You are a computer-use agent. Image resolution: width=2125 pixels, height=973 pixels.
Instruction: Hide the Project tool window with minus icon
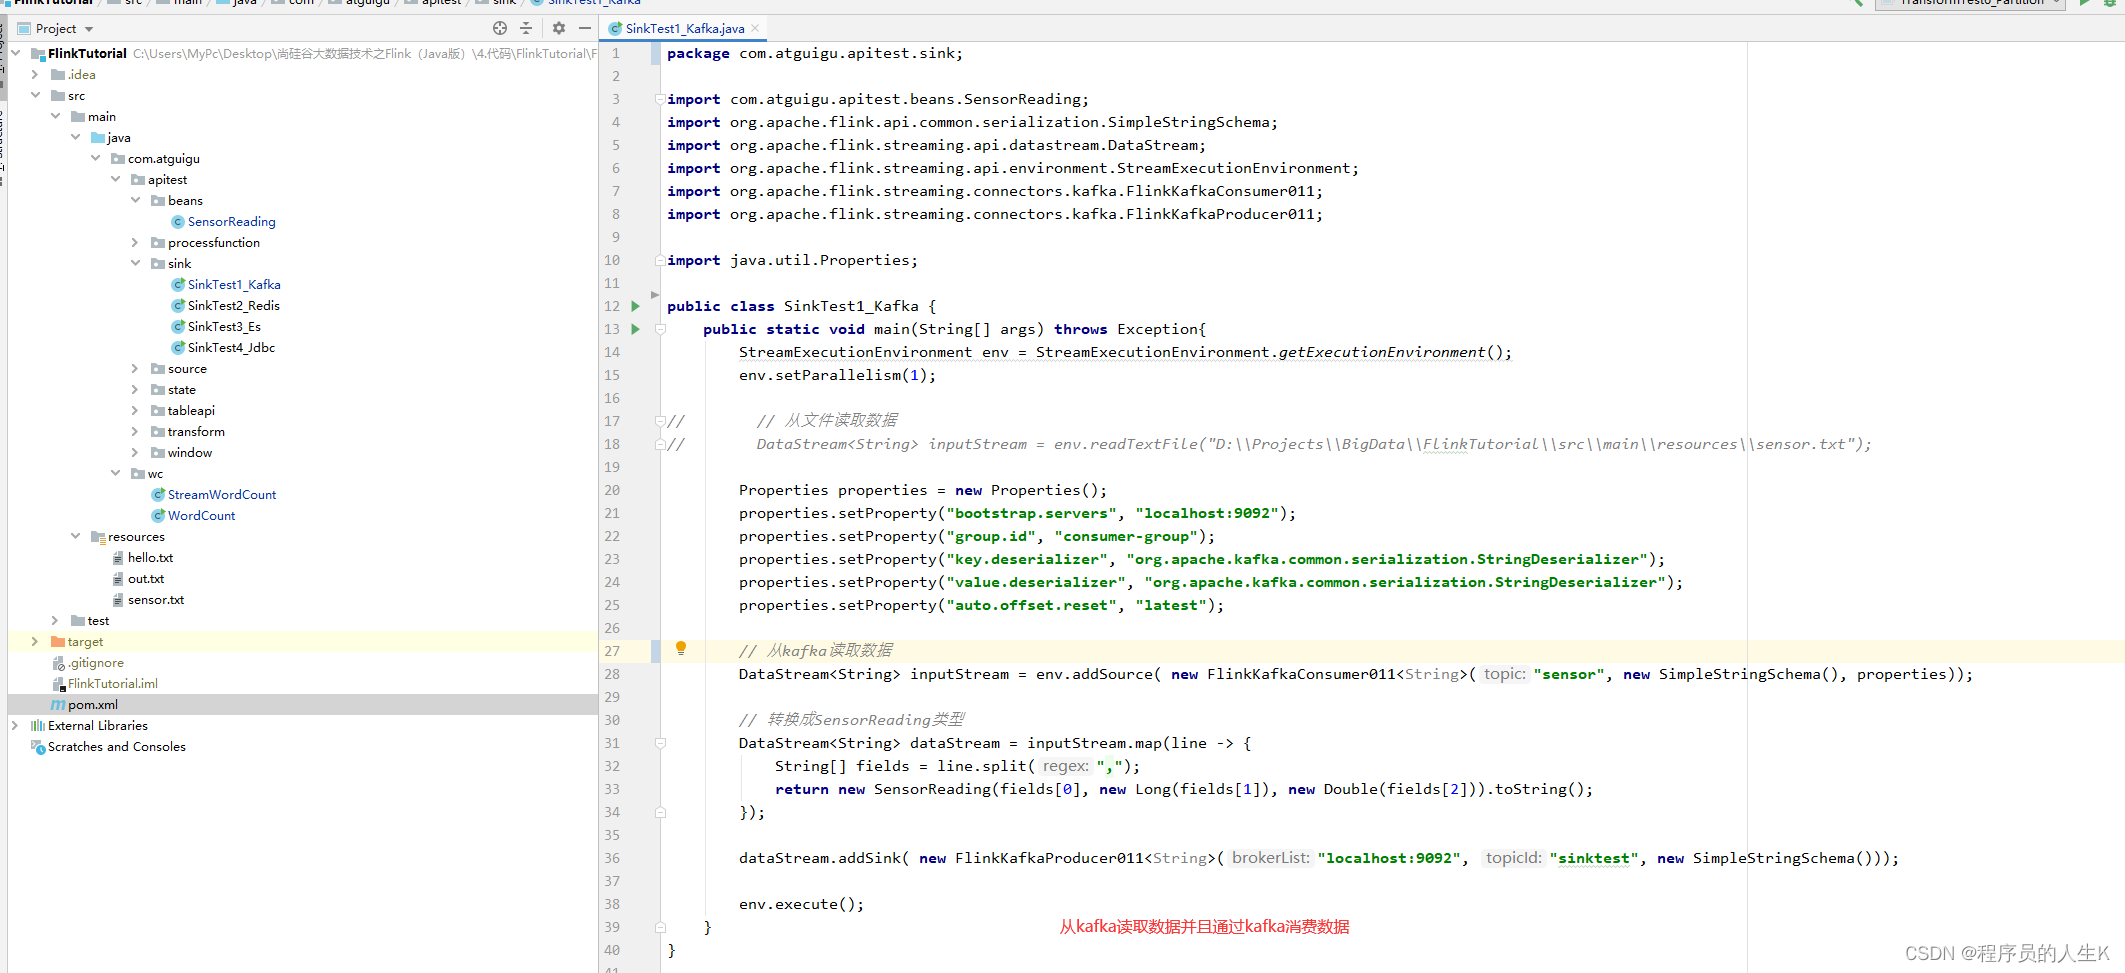pyautogui.click(x=585, y=29)
